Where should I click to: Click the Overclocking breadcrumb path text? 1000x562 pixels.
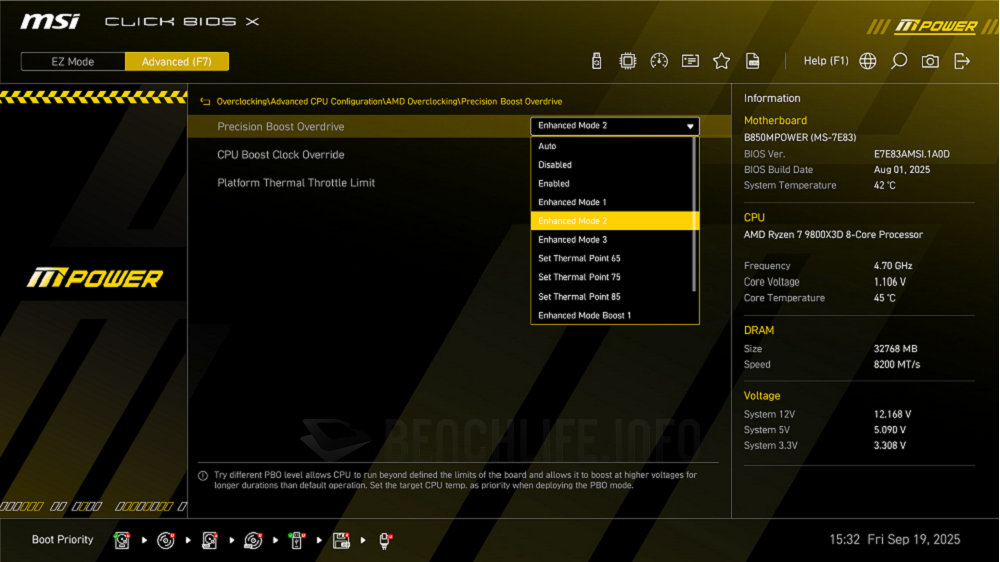389,101
